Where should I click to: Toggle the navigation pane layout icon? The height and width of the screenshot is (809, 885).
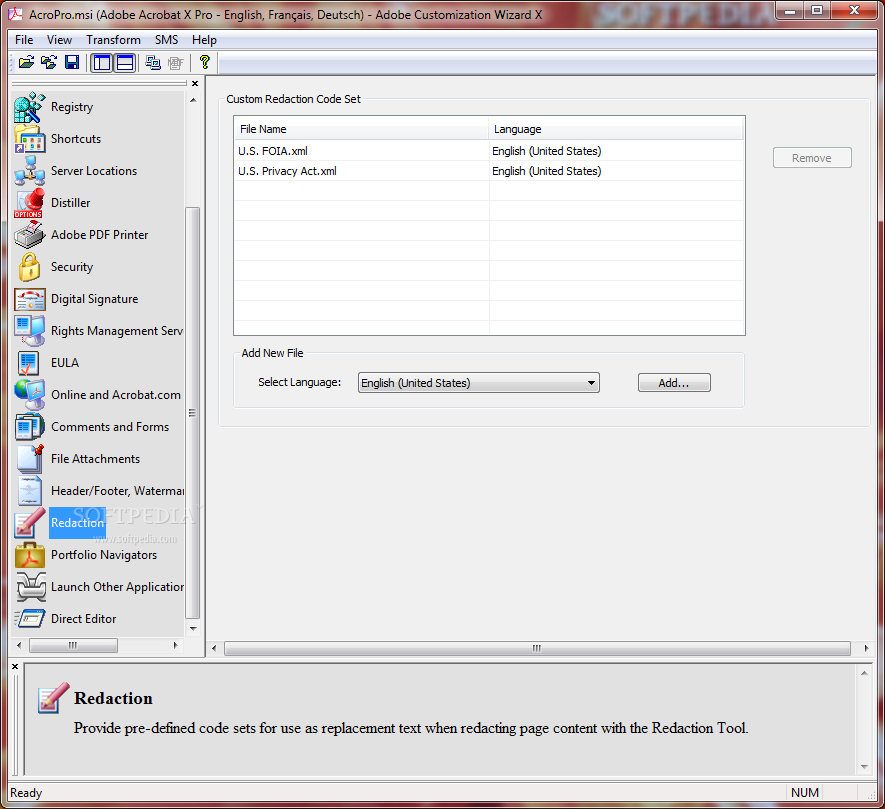[x=102, y=63]
